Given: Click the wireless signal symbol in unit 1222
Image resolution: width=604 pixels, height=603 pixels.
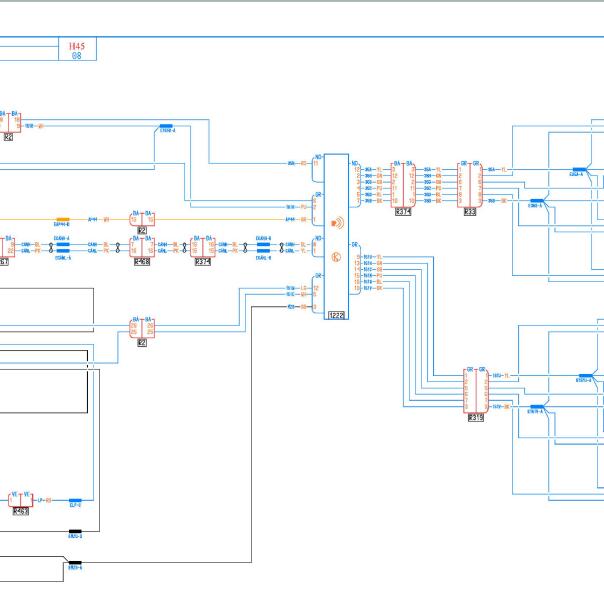Looking at the screenshot, I should [x=337, y=223].
